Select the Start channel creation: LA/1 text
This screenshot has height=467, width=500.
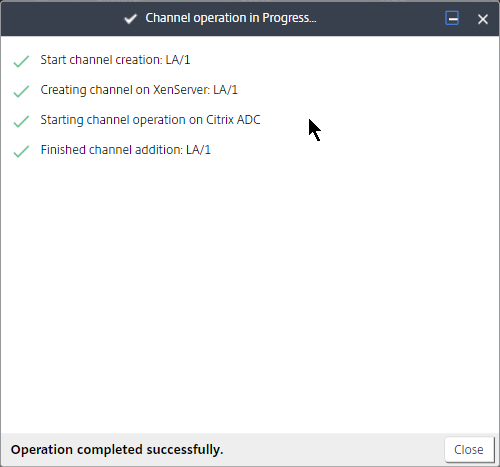115,60
